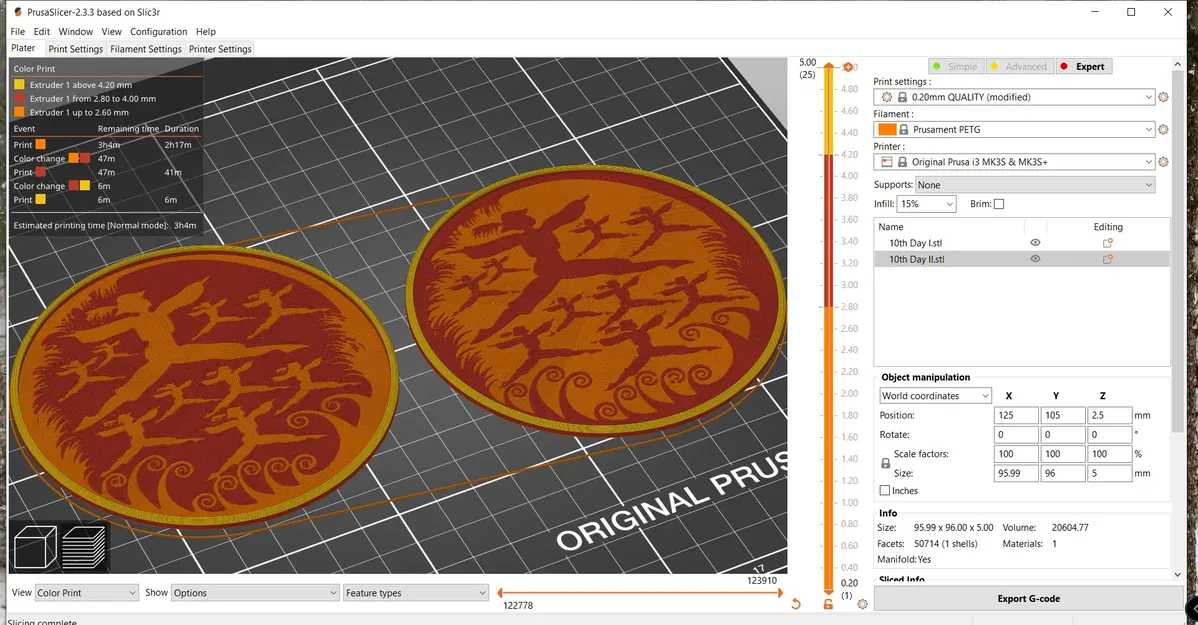Open Window menu
The width and height of the screenshot is (1198, 625).
(x=76, y=31)
